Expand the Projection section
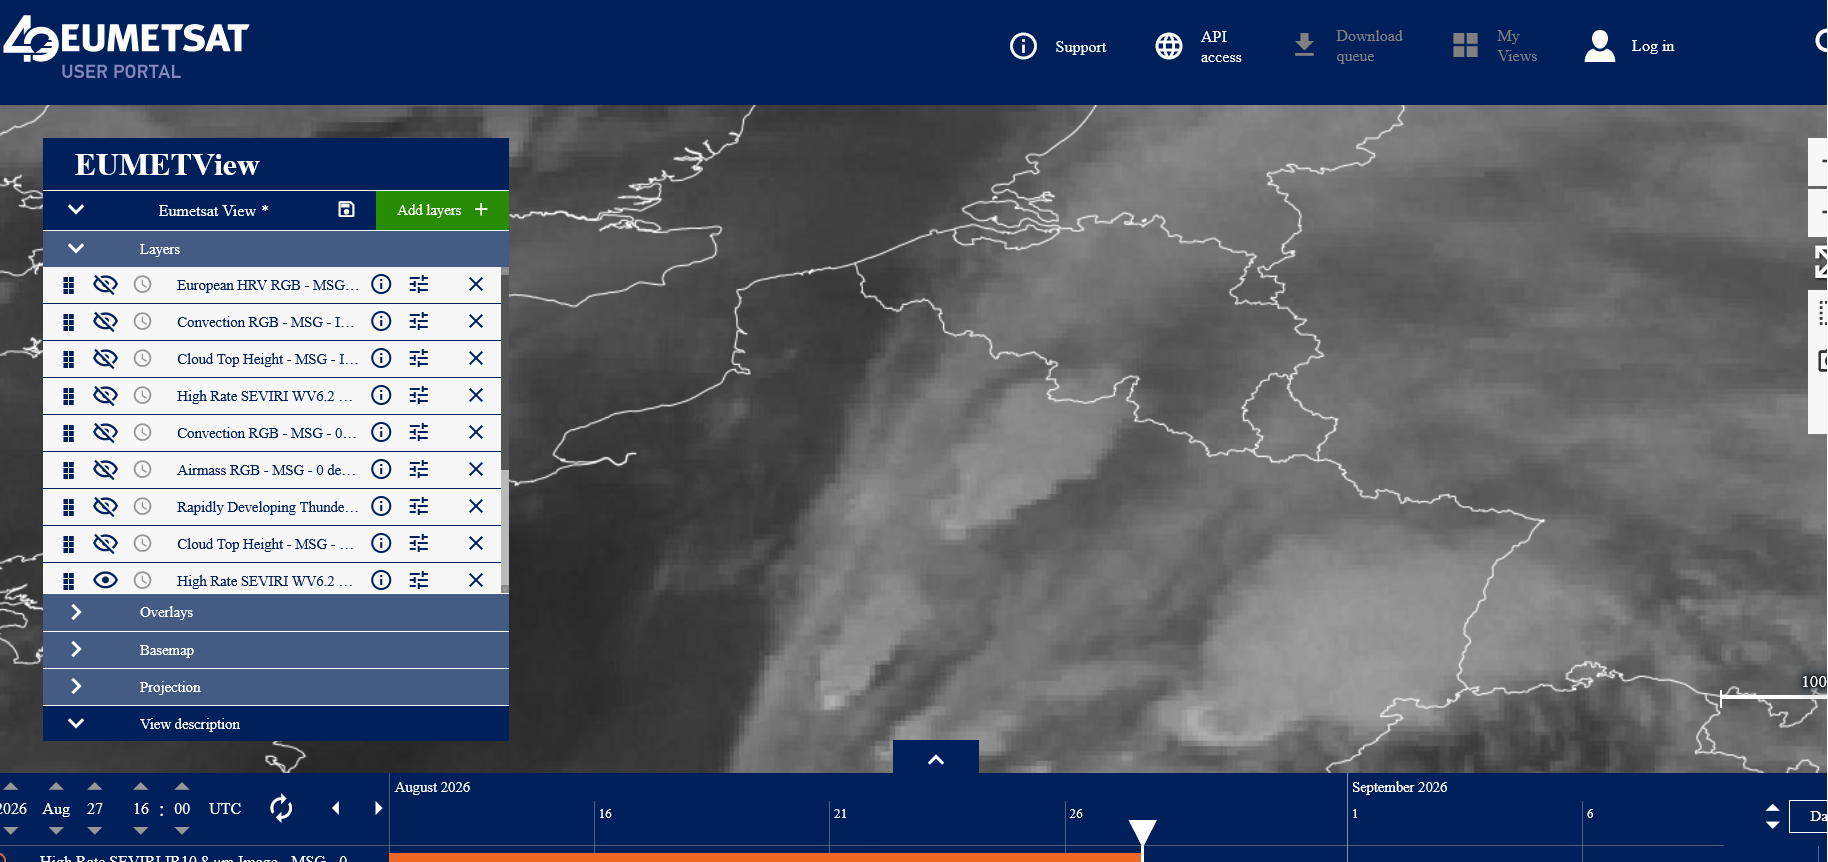This screenshot has height=862, width=1828. (76, 686)
